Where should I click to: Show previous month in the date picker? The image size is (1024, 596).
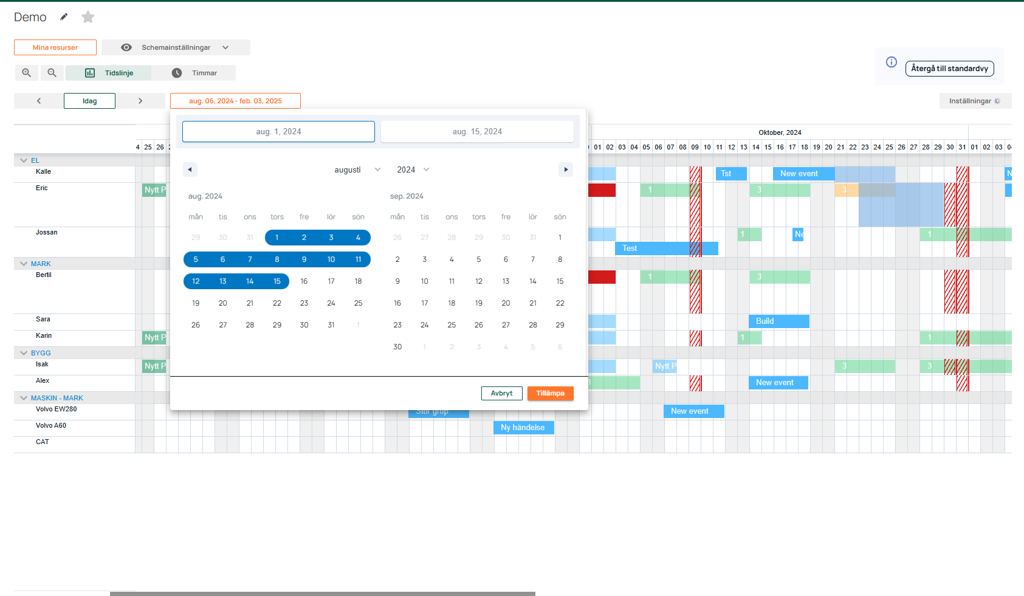point(190,170)
